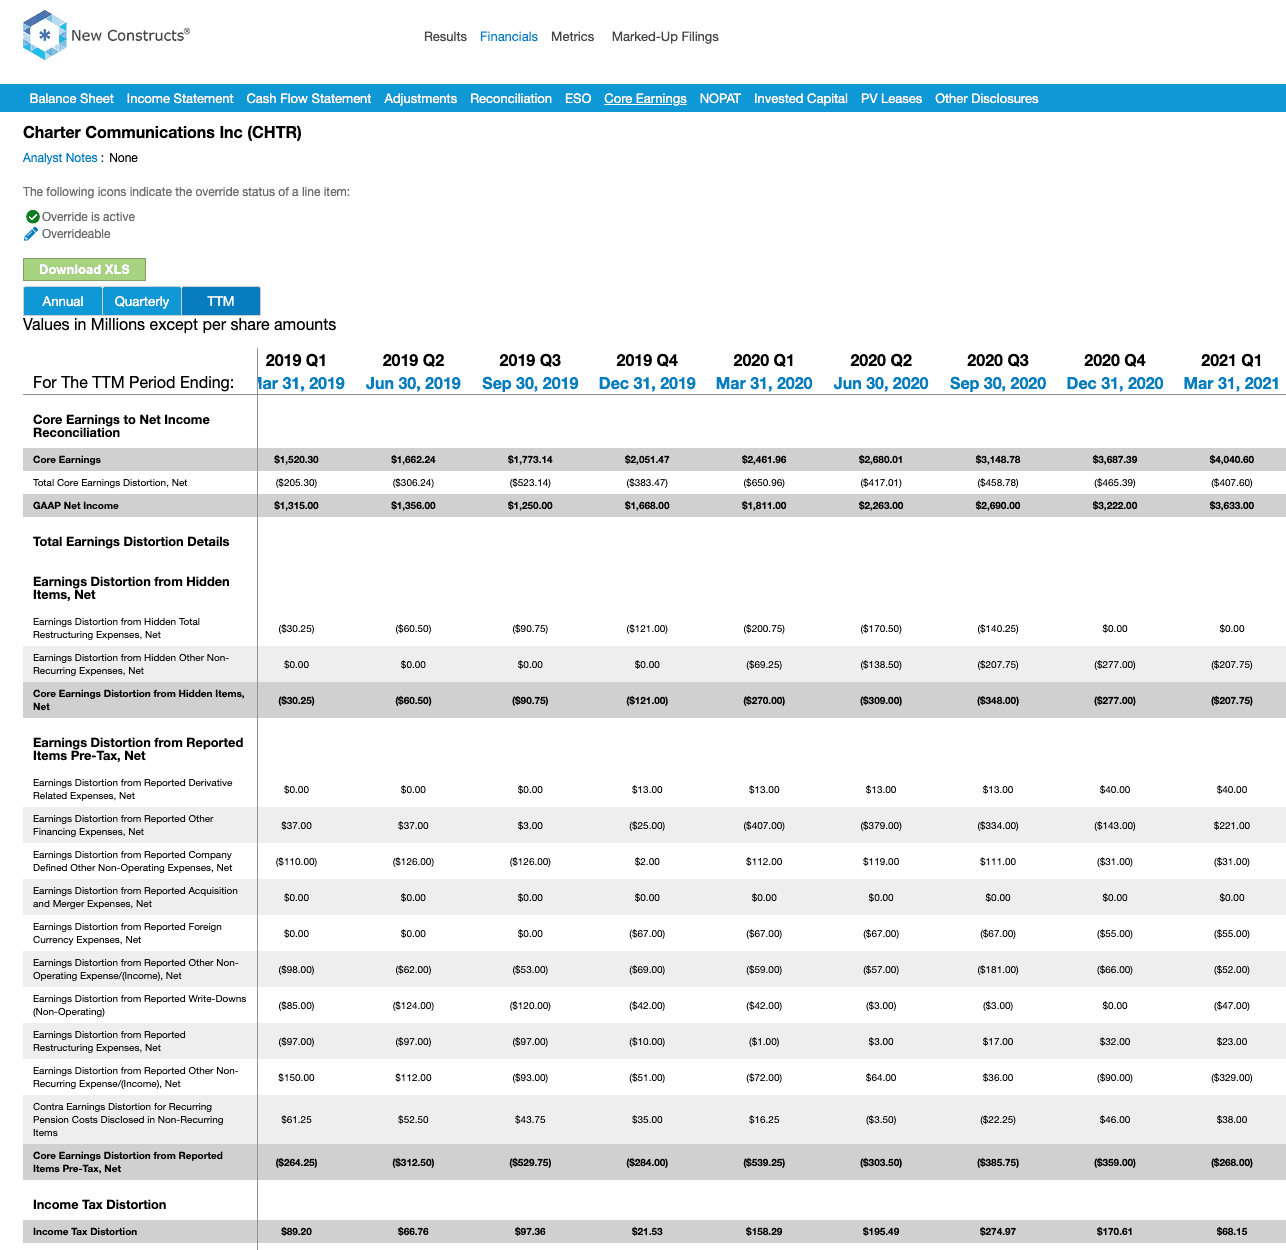Screen dimensions: 1286x1250
Task: Click the green Override is active checkmark icon
Action: [x=32, y=217]
